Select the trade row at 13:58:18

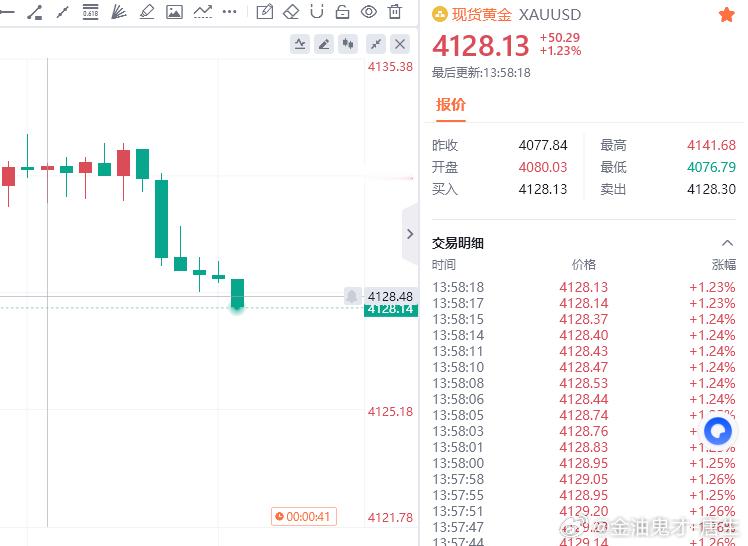point(584,287)
